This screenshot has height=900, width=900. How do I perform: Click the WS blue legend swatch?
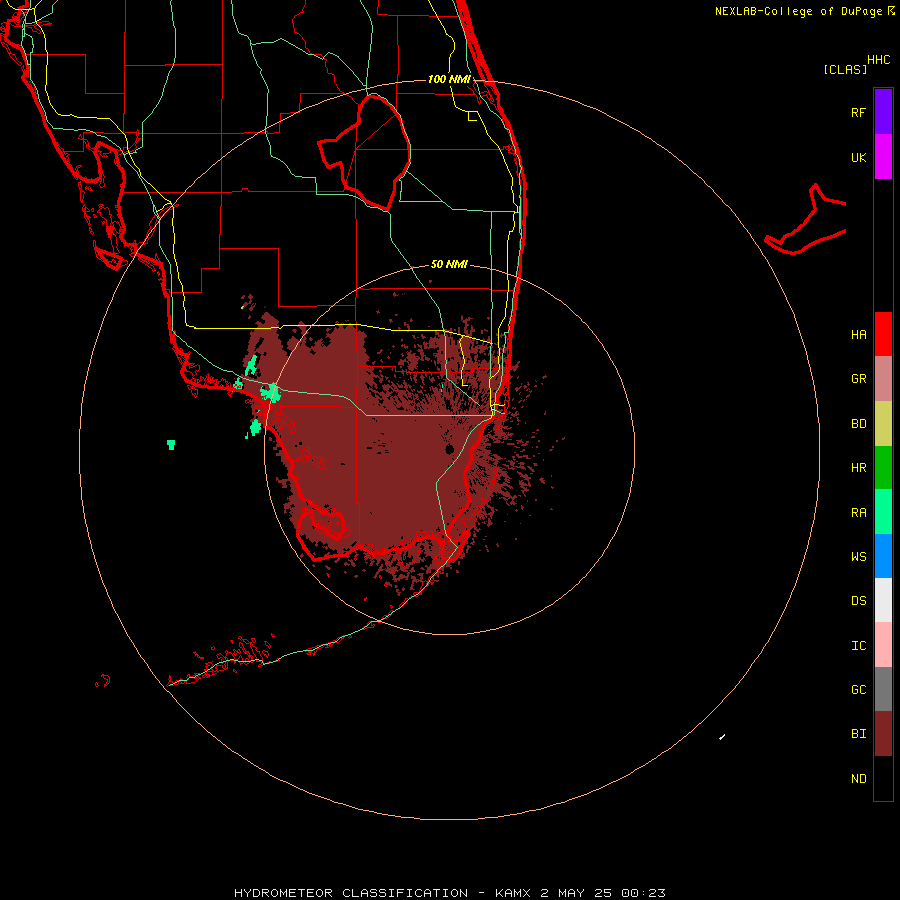[x=883, y=556]
